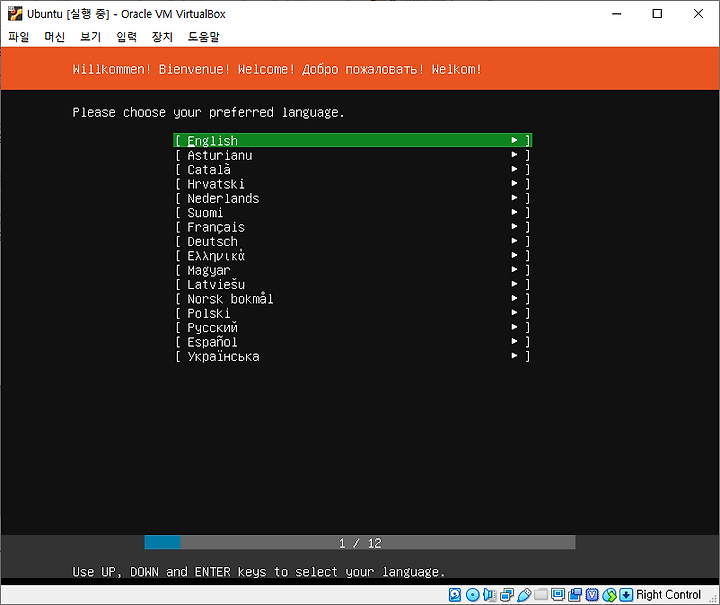Select the Suomi language row
The height and width of the screenshot is (605, 720).
pos(353,213)
